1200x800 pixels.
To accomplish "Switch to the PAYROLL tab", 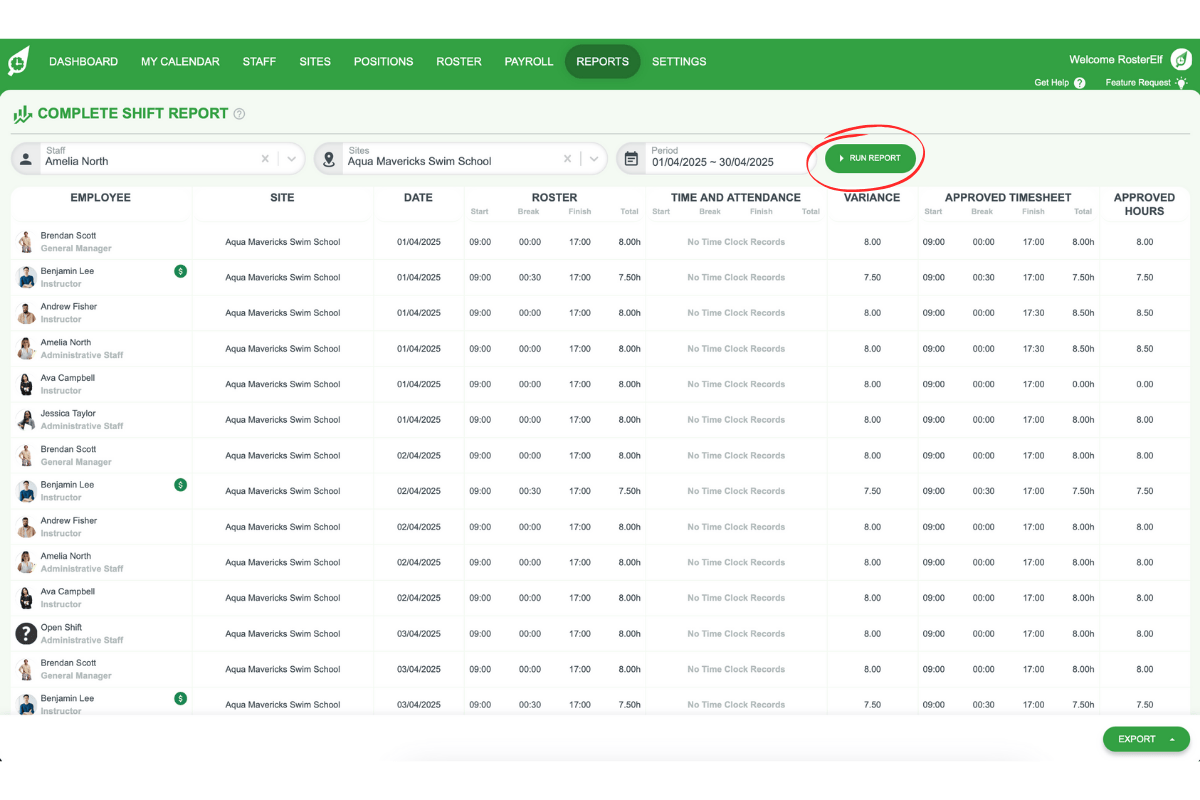I will coord(529,61).
